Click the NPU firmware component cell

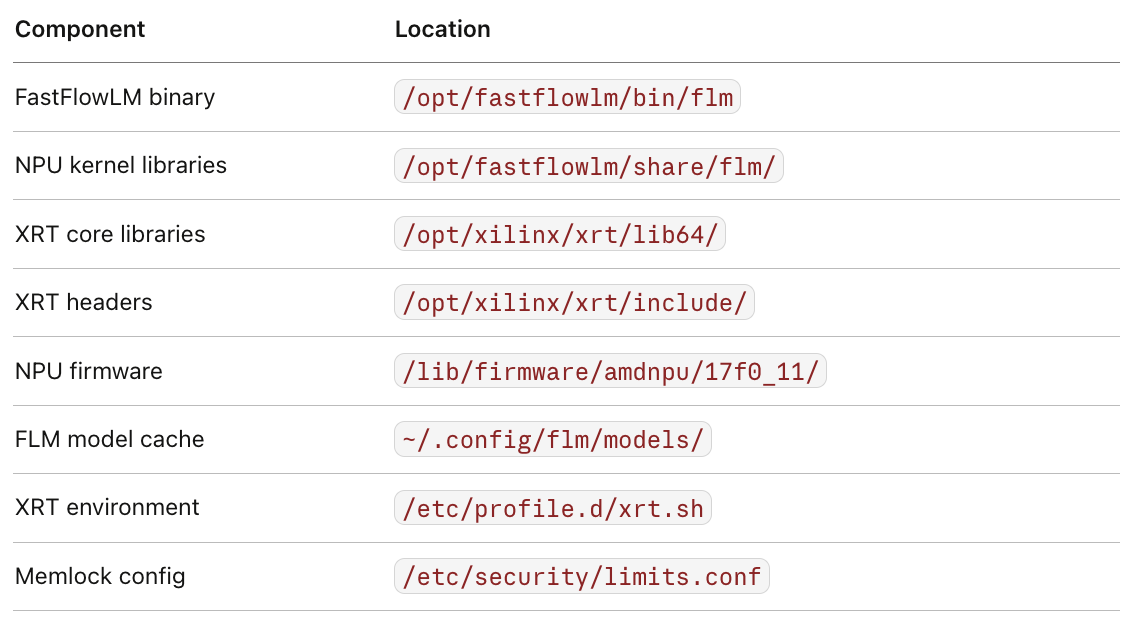(x=89, y=371)
